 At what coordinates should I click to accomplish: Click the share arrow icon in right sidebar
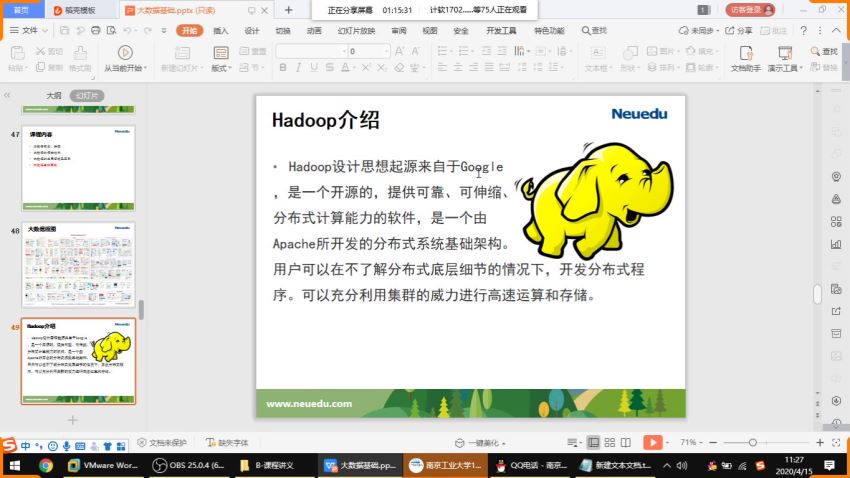click(x=836, y=311)
